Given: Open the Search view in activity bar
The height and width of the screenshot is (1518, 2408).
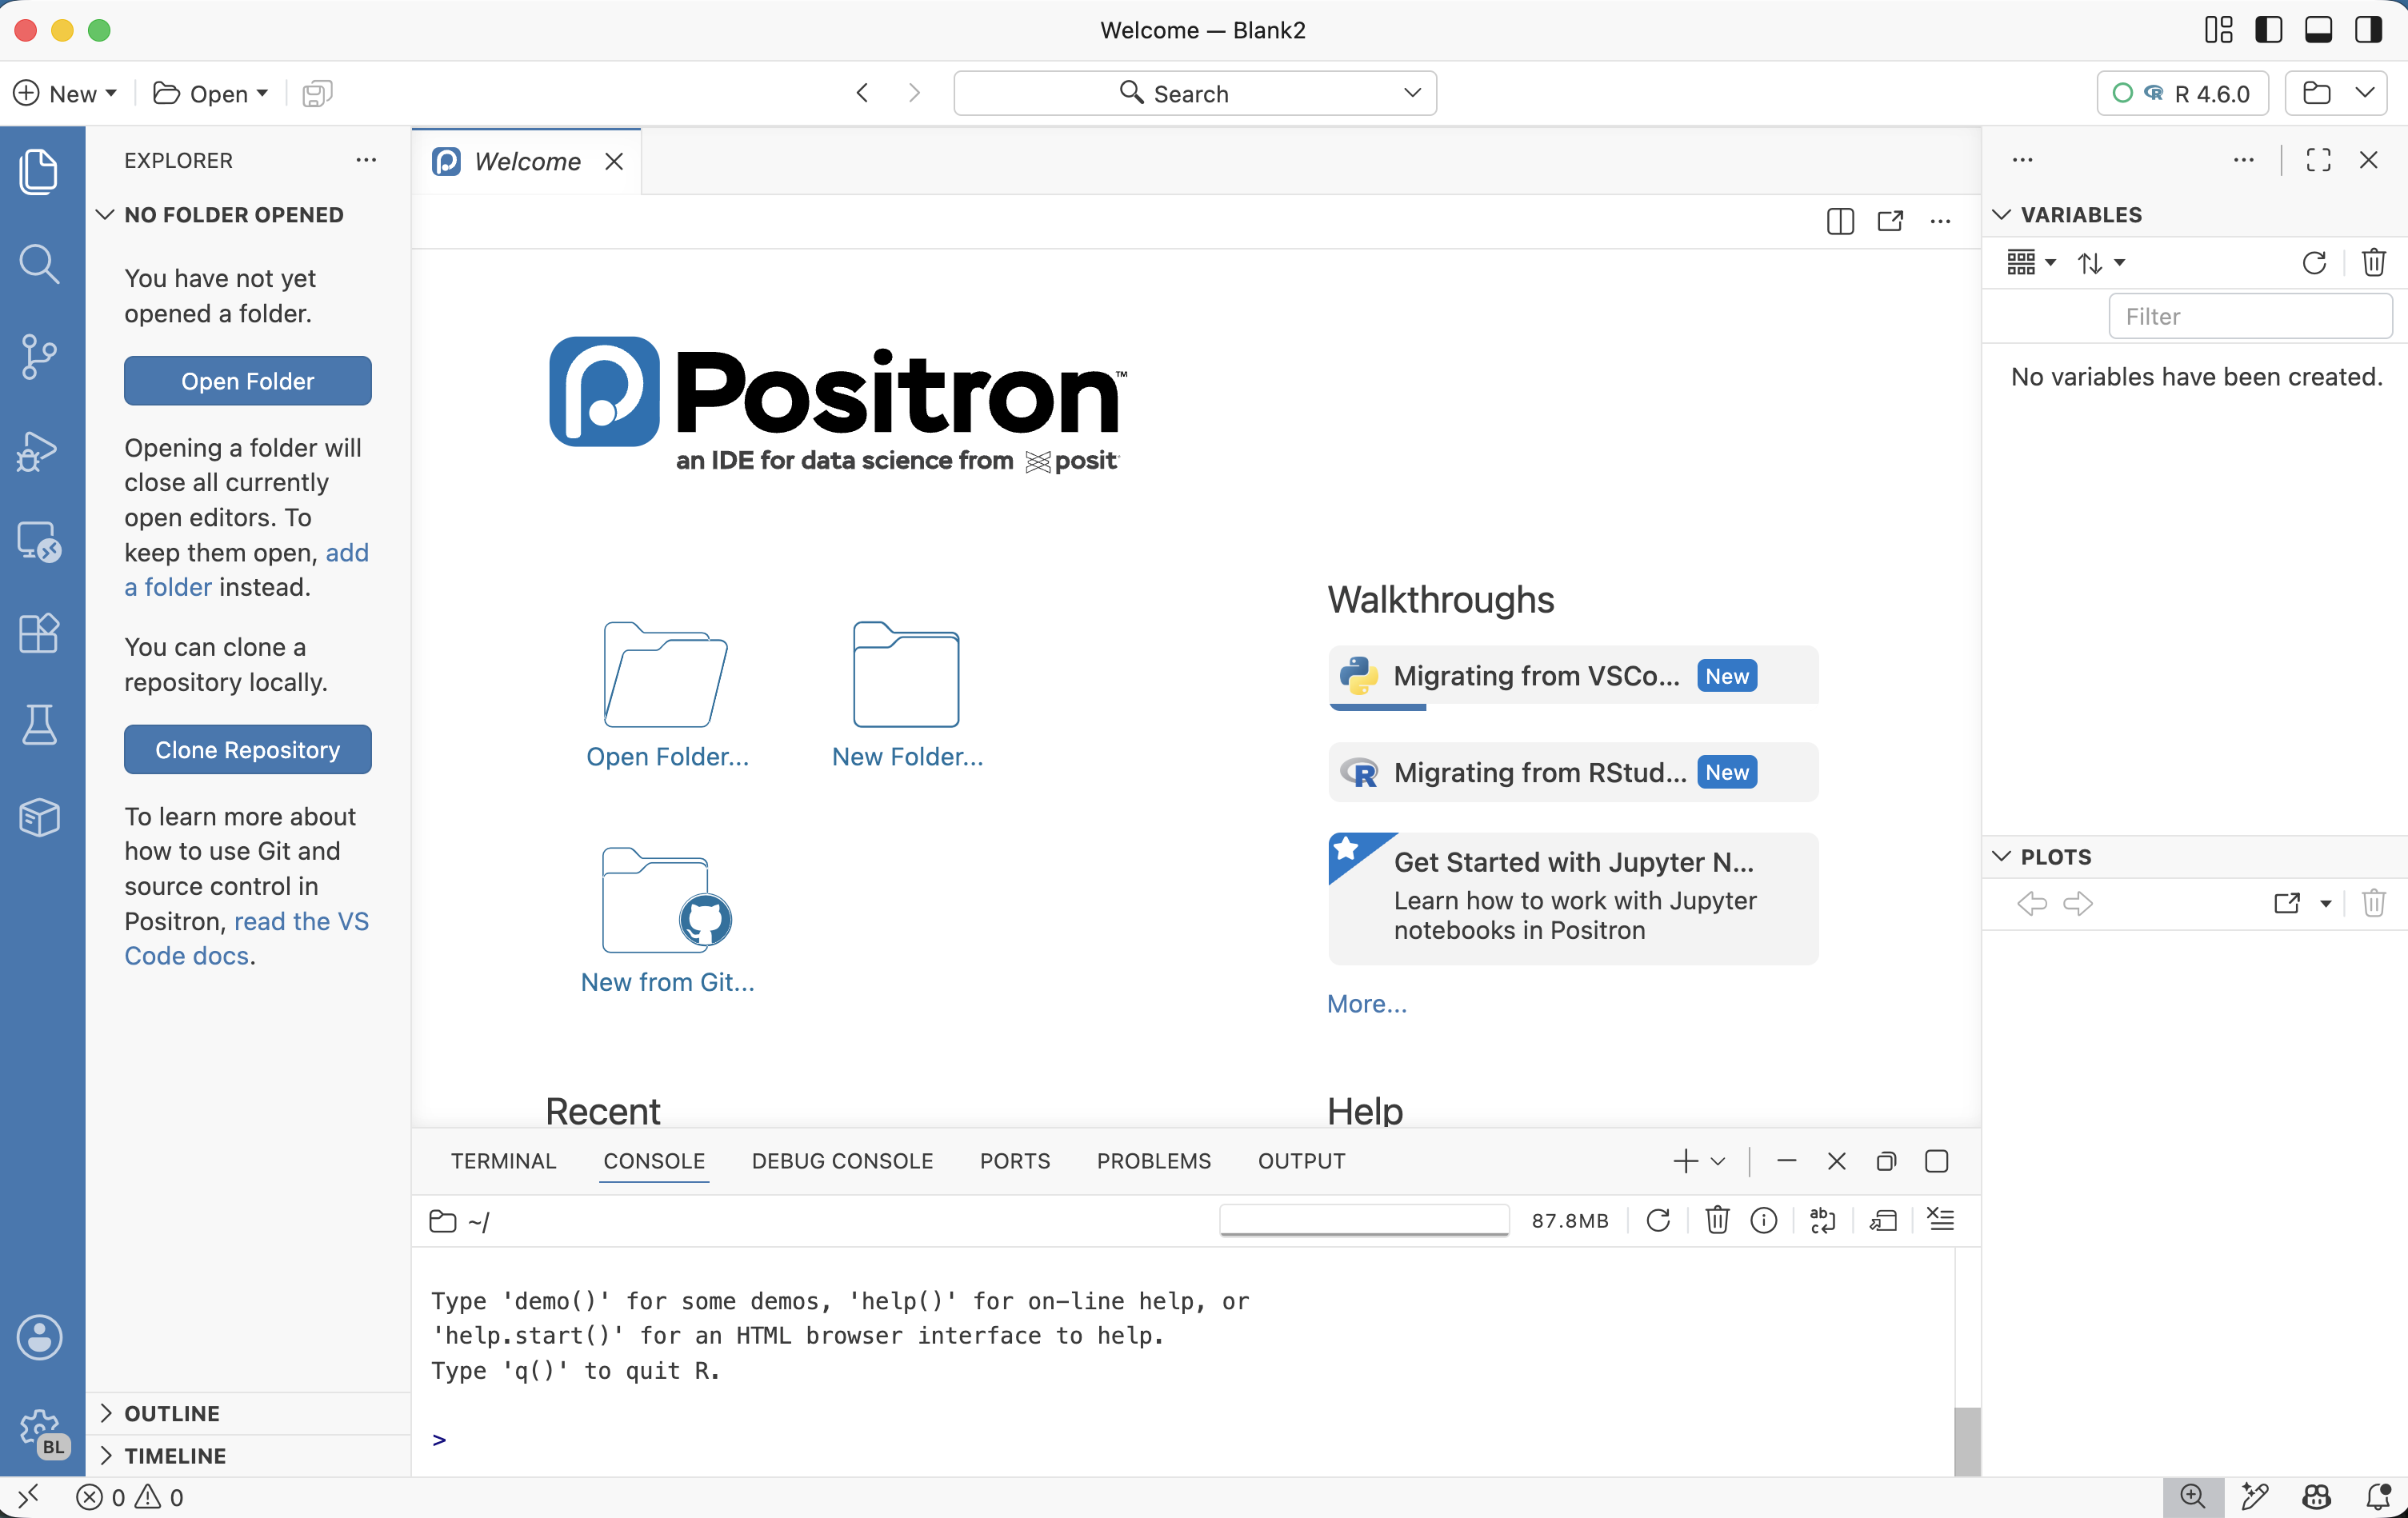Looking at the screenshot, I should (39, 263).
